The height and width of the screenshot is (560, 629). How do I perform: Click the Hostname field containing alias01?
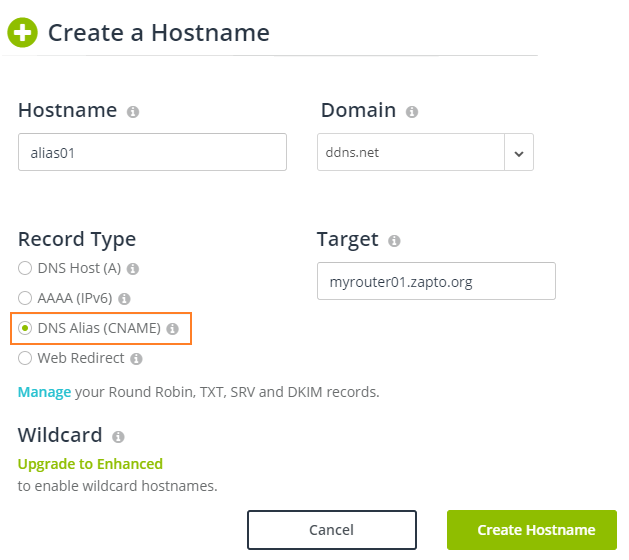pyautogui.click(x=152, y=152)
